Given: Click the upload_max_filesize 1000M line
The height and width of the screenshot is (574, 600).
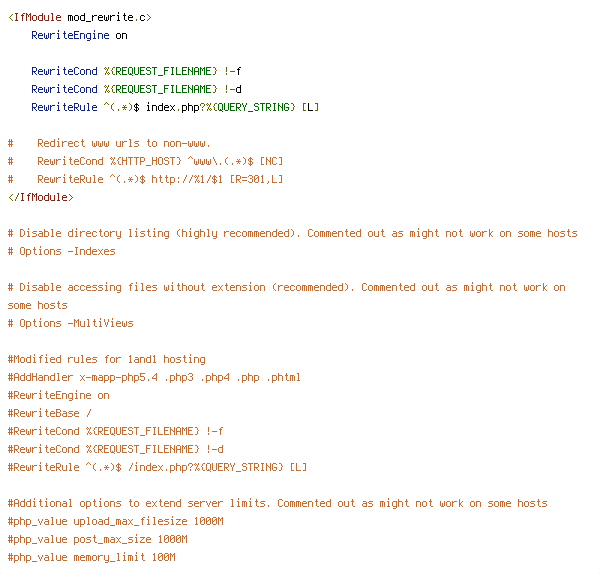Looking at the screenshot, I should 116,521.
